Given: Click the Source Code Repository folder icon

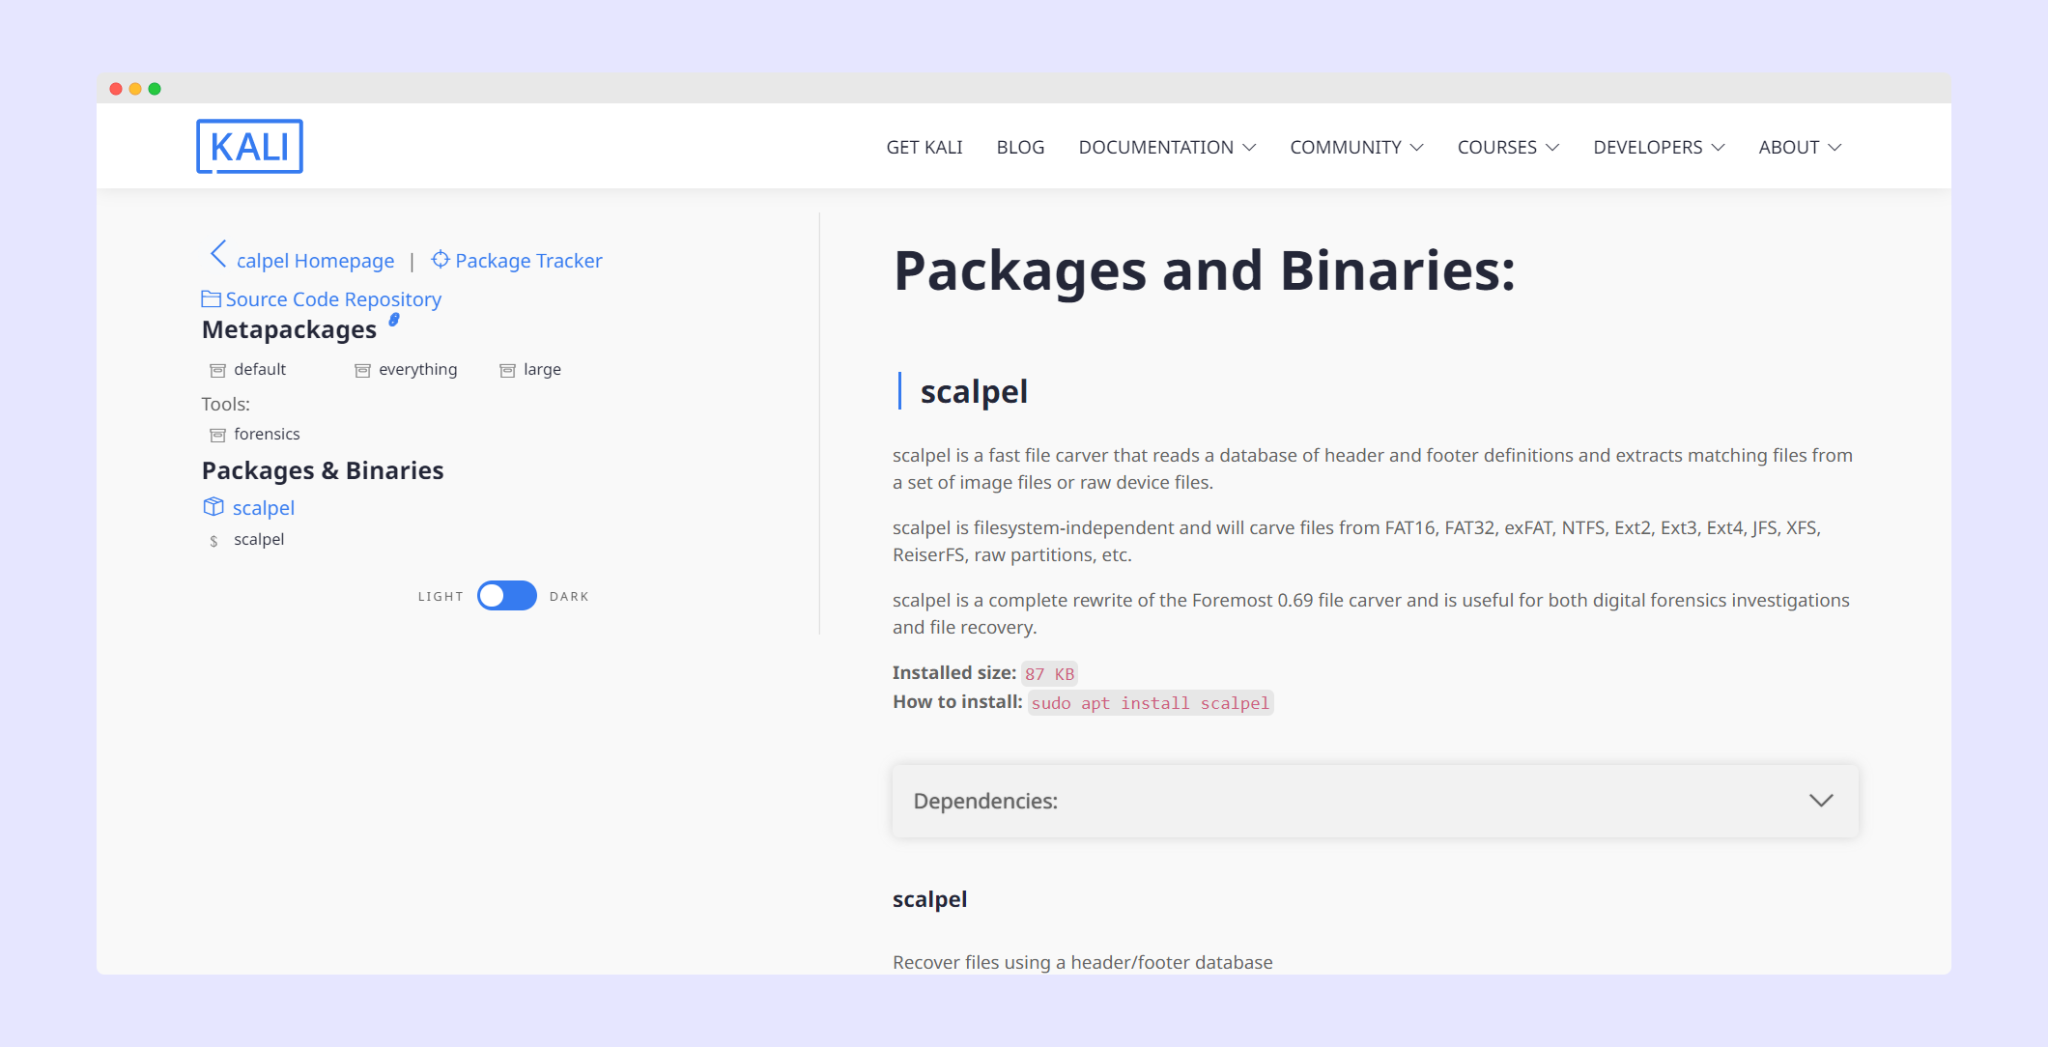Looking at the screenshot, I should pos(211,299).
